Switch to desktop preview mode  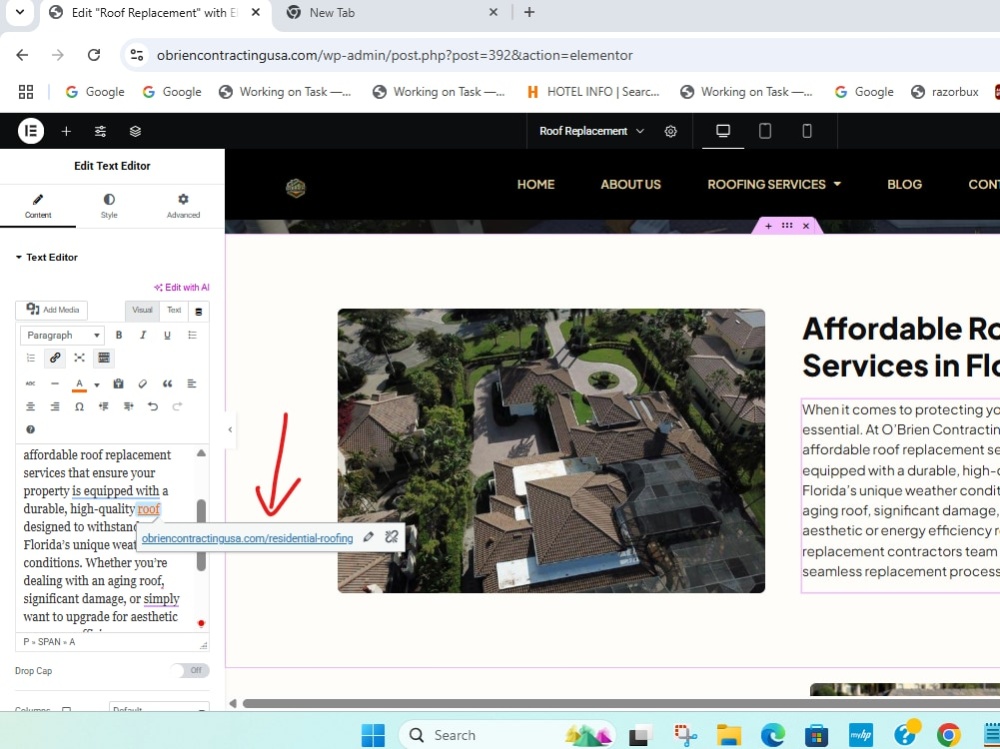(x=723, y=131)
